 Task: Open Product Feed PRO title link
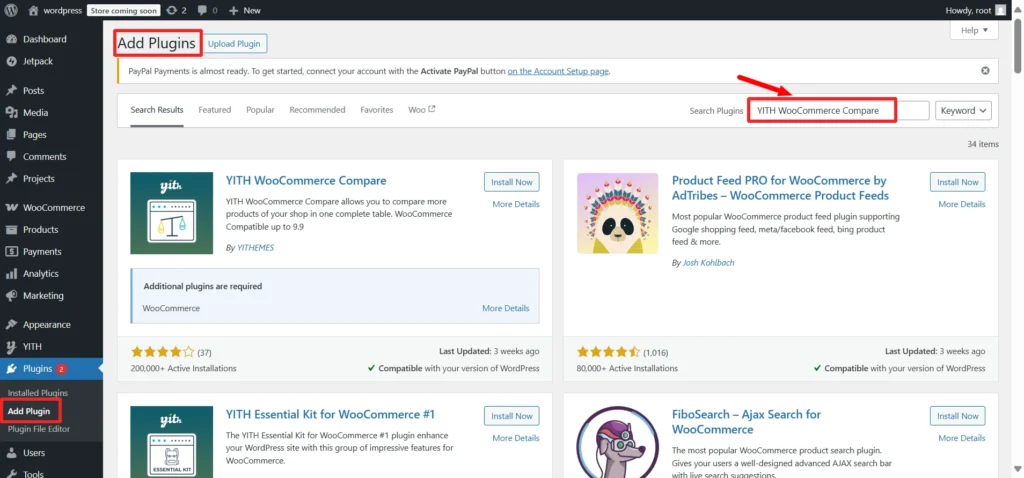coord(780,188)
